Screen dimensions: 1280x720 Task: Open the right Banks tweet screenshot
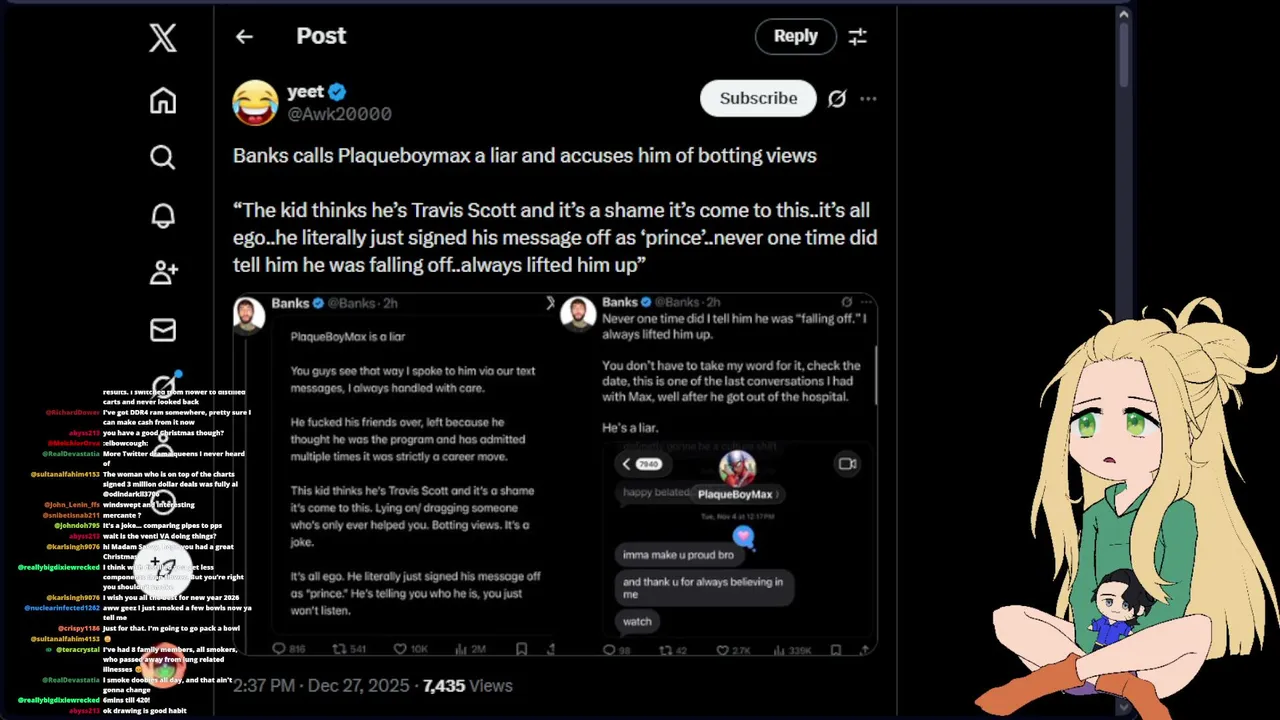click(x=717, y=474)
